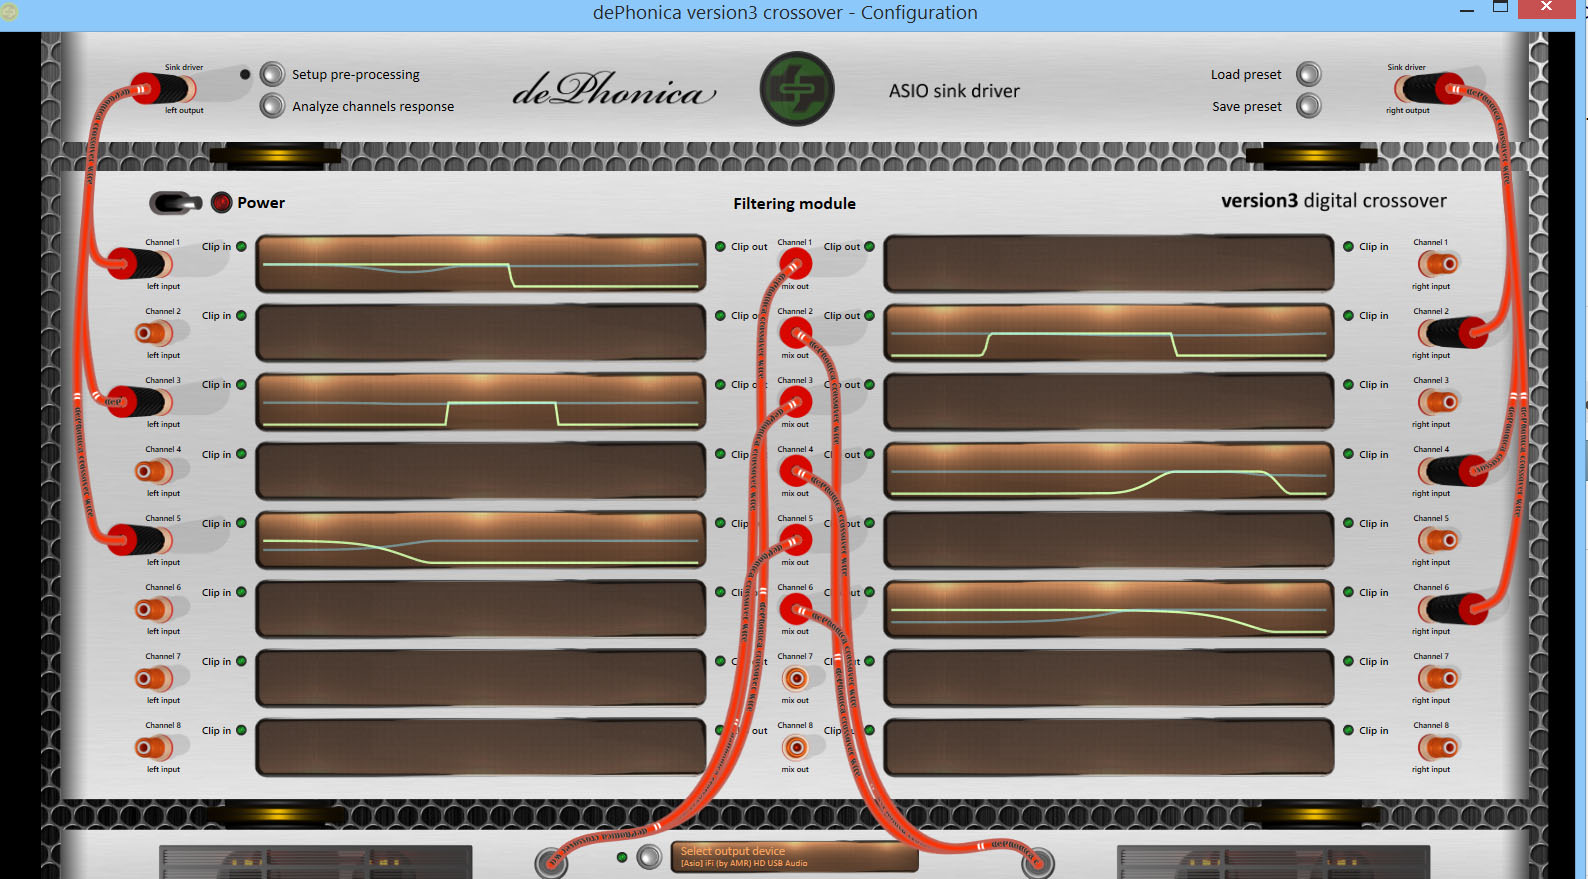Open Channel 5 left low-pass filter display
Viewport: 1588px width, 879px height.
click(481, 540)
